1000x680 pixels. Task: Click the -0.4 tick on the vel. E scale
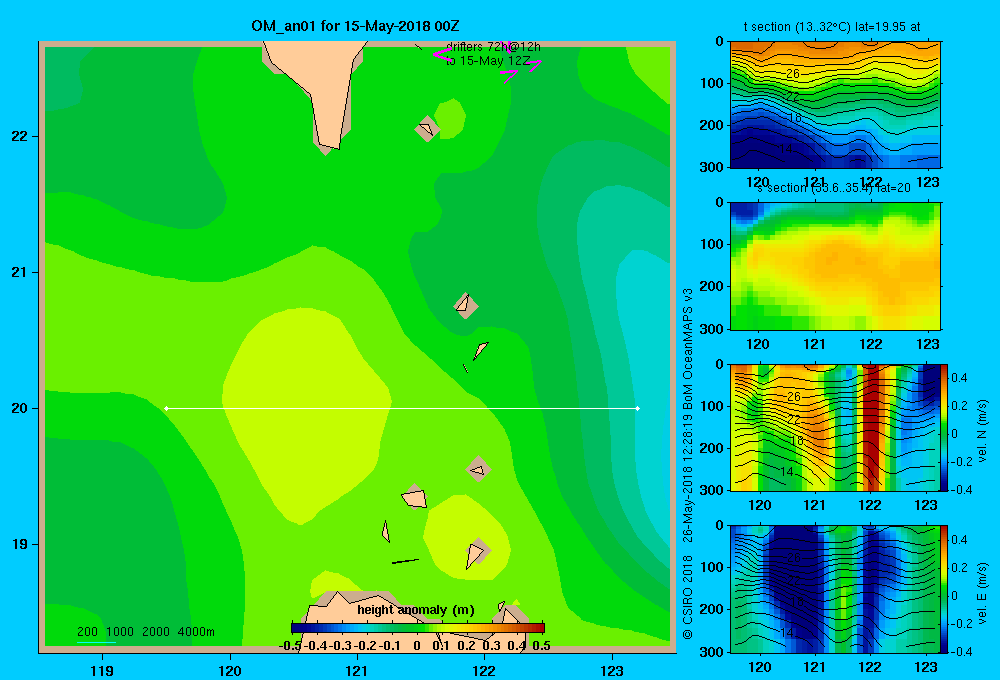[x=960, y=651]
